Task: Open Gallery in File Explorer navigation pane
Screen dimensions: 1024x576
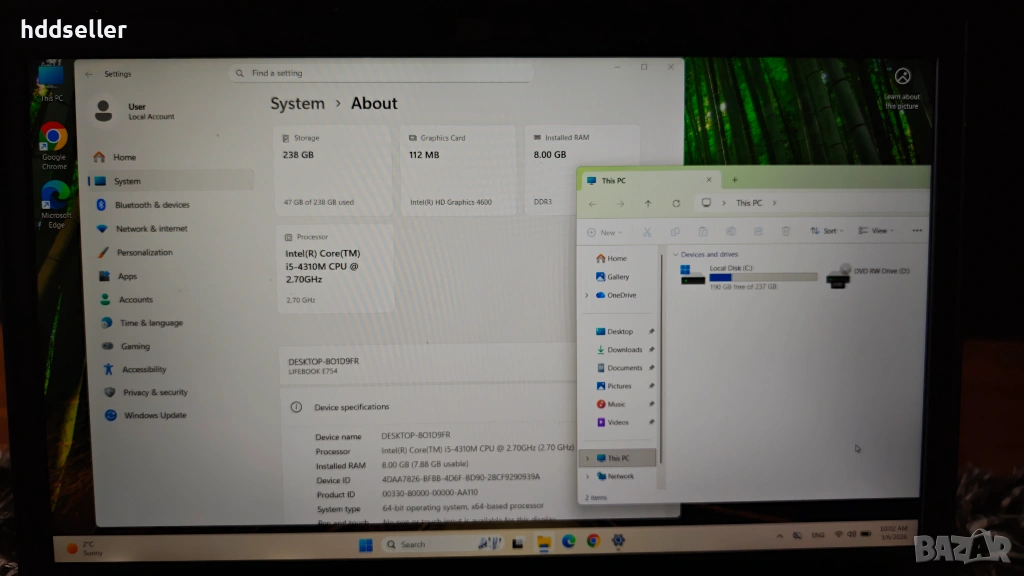Action: tap(613, 277)
